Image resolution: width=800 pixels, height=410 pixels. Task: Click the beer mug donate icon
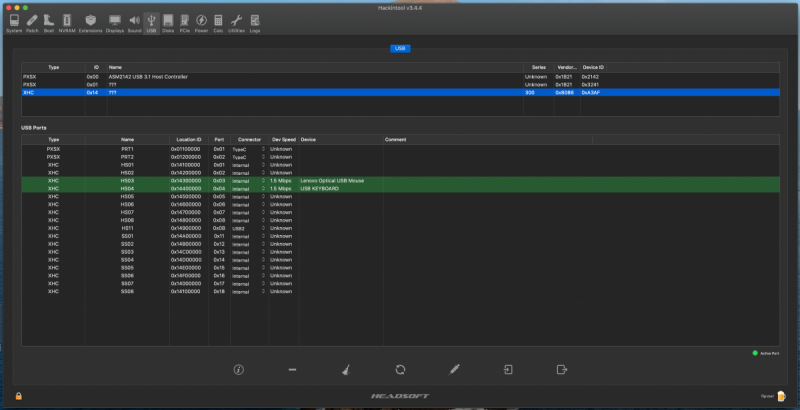[782, 396]
